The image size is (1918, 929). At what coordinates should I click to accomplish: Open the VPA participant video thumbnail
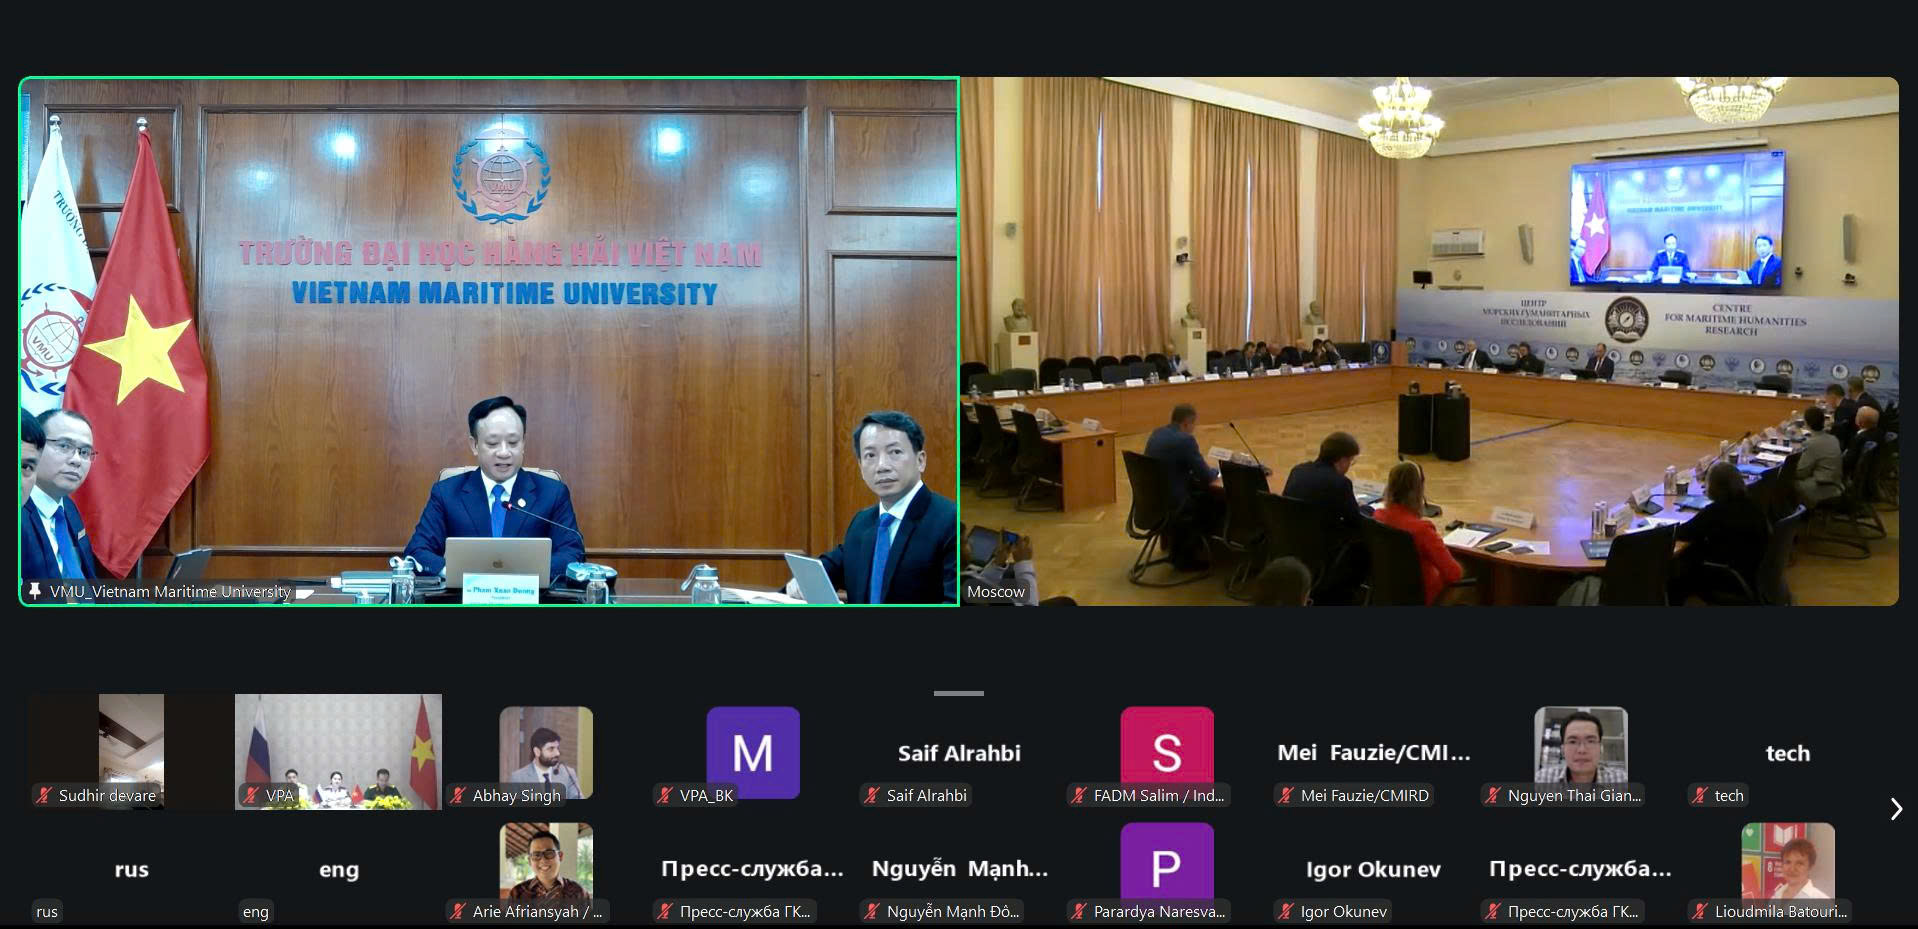pos(338,752)
